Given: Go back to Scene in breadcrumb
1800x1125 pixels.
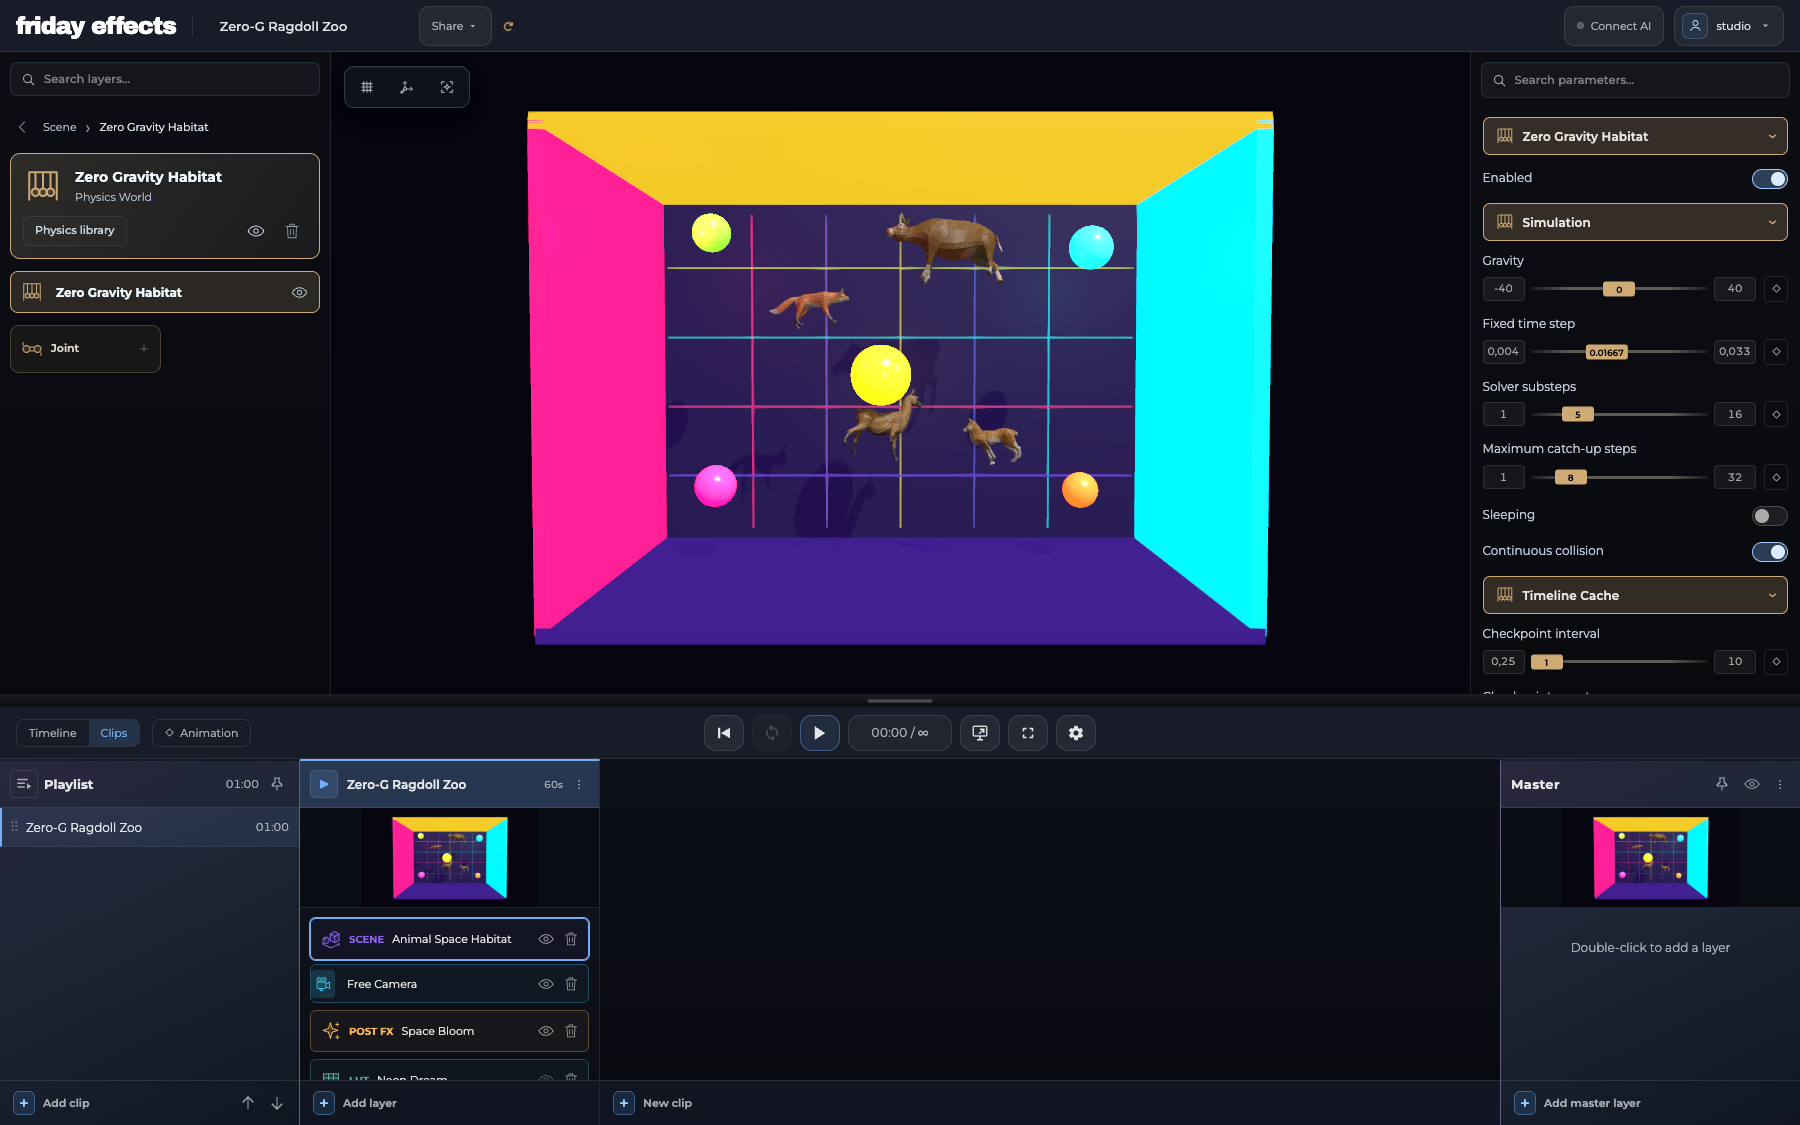Looking at the screenshot, I should [59, 127].
